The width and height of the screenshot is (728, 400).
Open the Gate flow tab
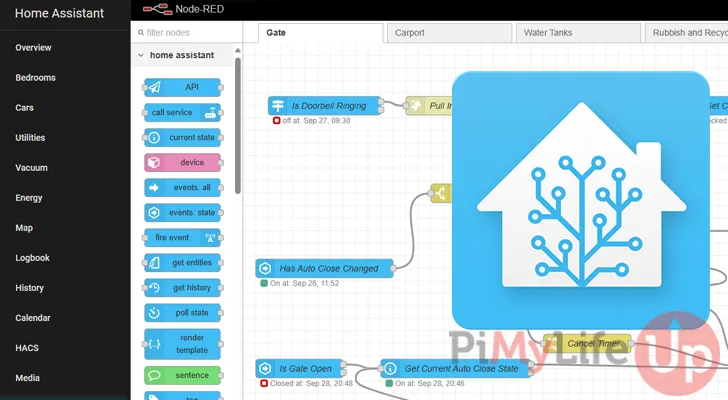(x=320, y=32)
